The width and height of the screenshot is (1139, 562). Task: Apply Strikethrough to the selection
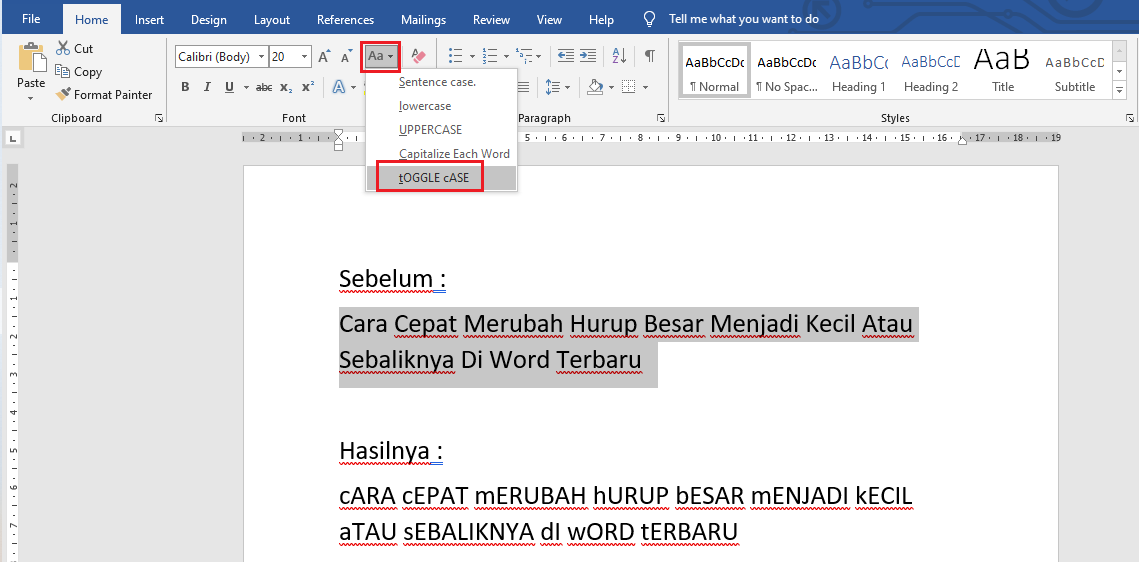264,87
